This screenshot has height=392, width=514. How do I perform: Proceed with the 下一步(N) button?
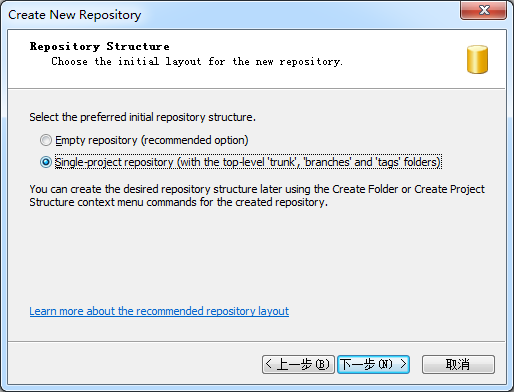click(x=373, y=364)
